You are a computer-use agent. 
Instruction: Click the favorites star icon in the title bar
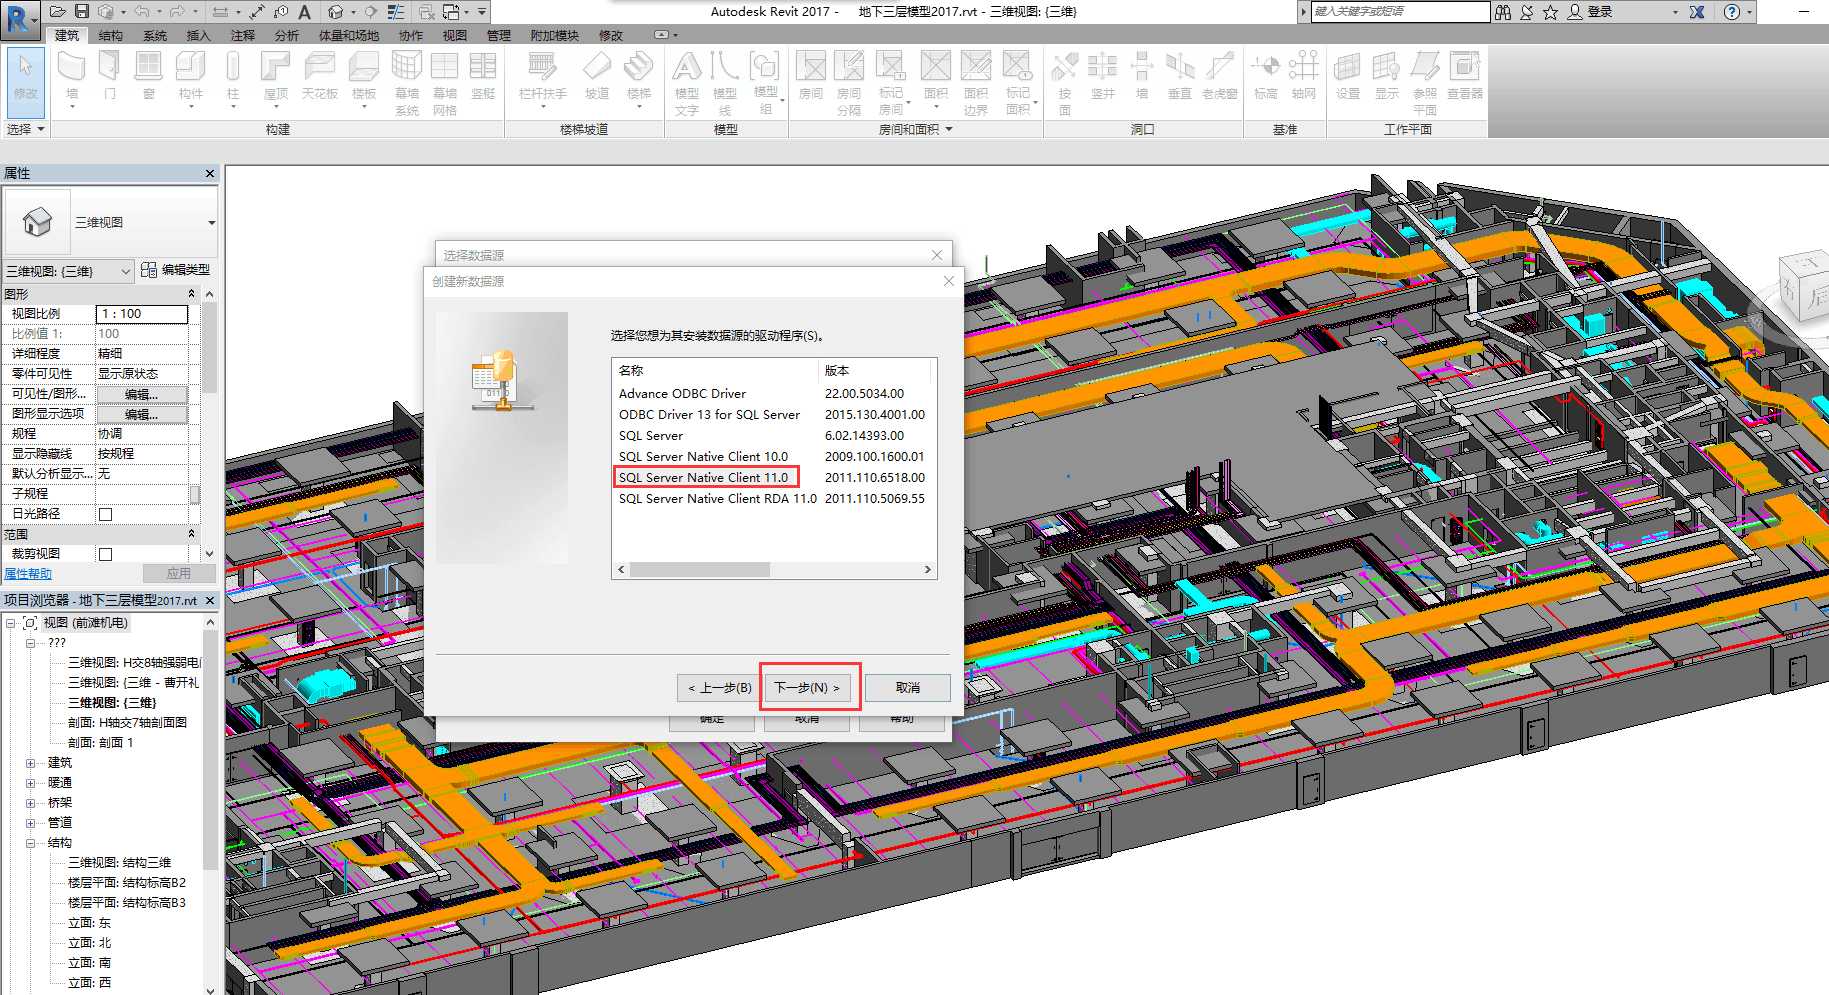coord(1550,12)
